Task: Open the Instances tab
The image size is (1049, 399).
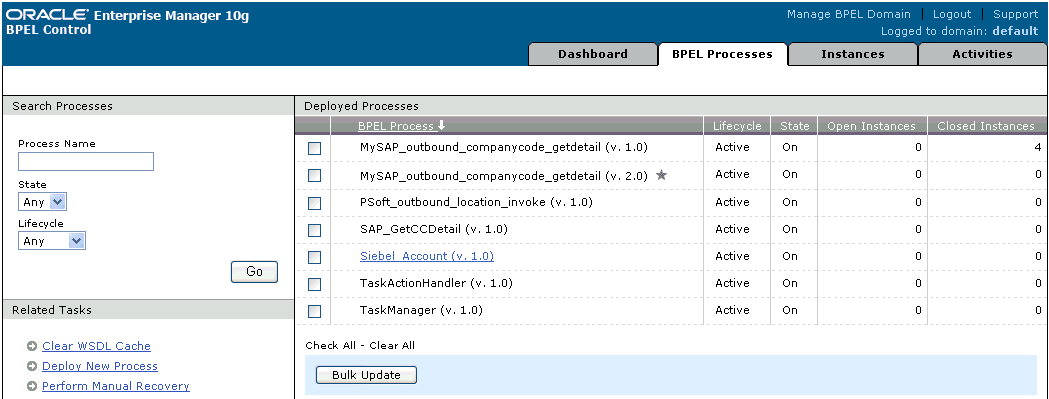Action: (852, 54)
